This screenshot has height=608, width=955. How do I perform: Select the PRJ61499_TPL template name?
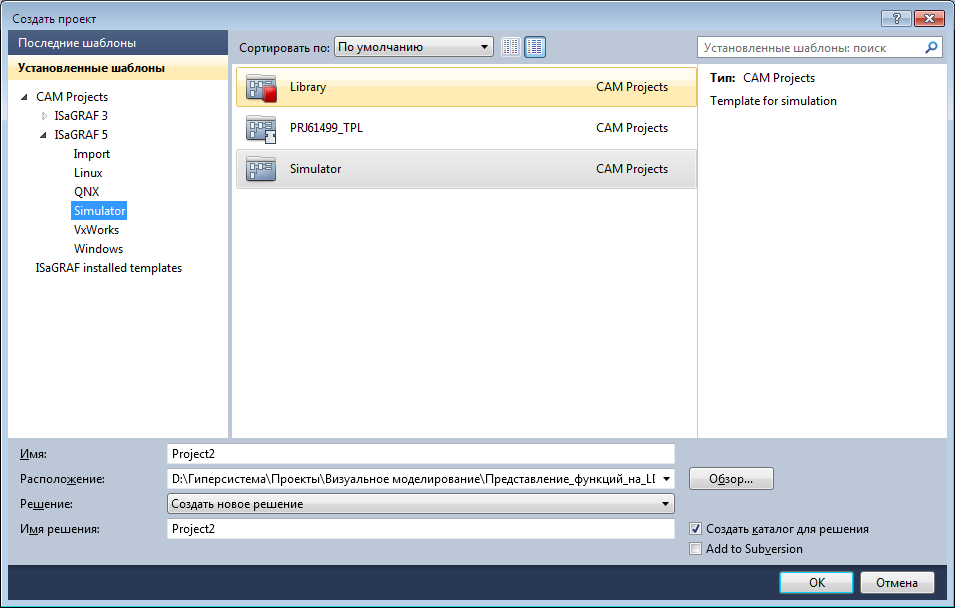(326, 128)
